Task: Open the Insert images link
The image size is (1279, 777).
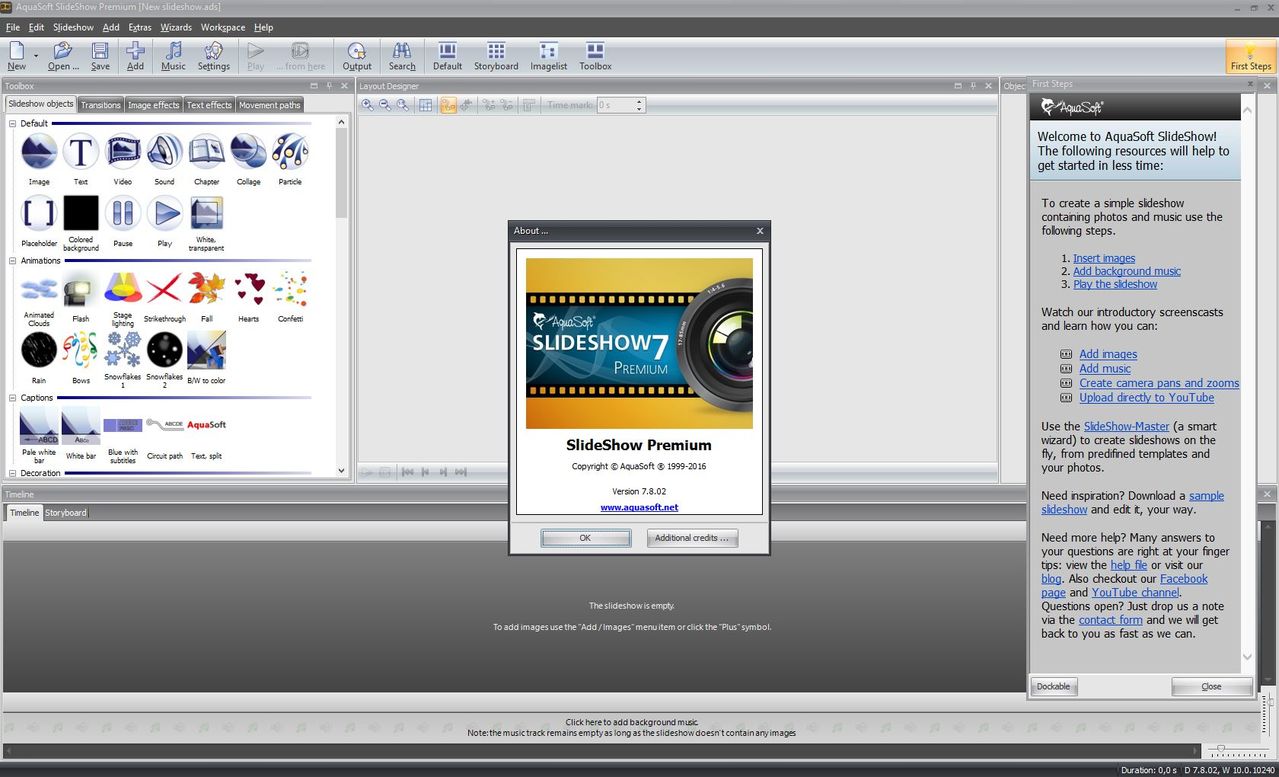Action: click(1104, 258)
